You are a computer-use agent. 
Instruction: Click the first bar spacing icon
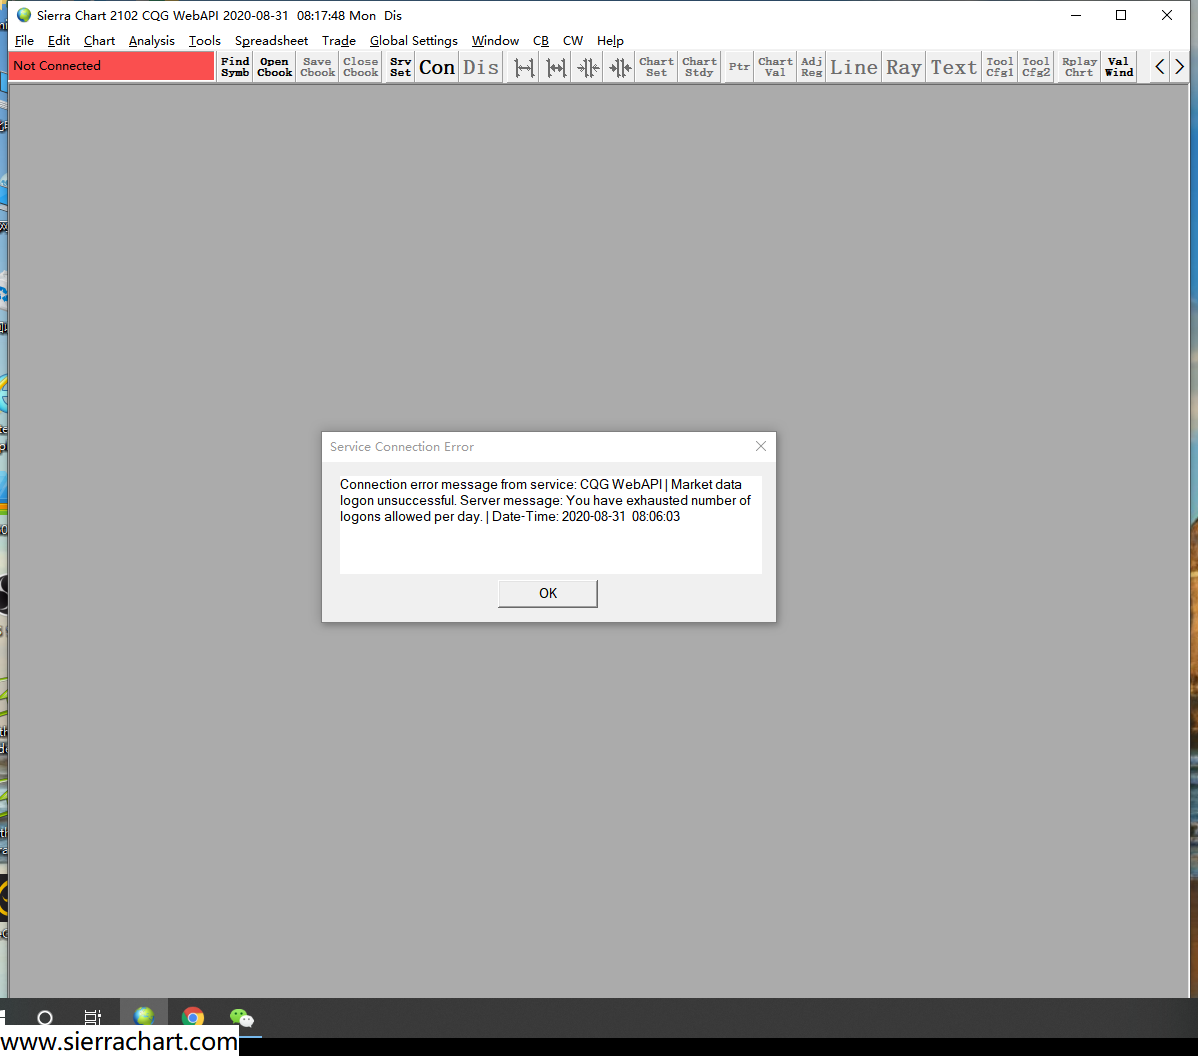coord(524,67)
